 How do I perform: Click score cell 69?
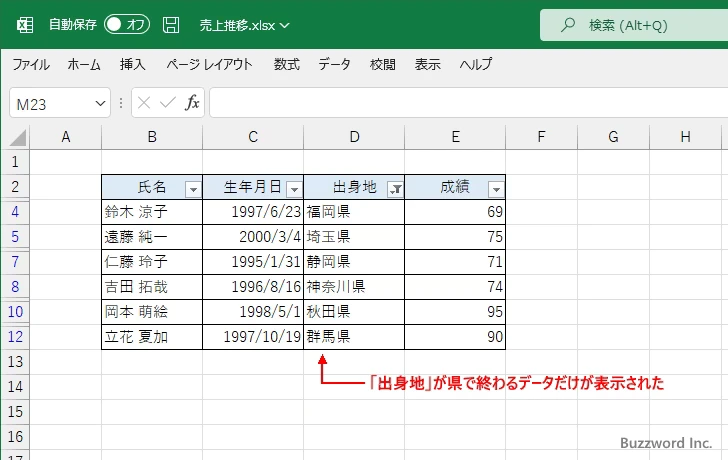[x=455, y=212]
